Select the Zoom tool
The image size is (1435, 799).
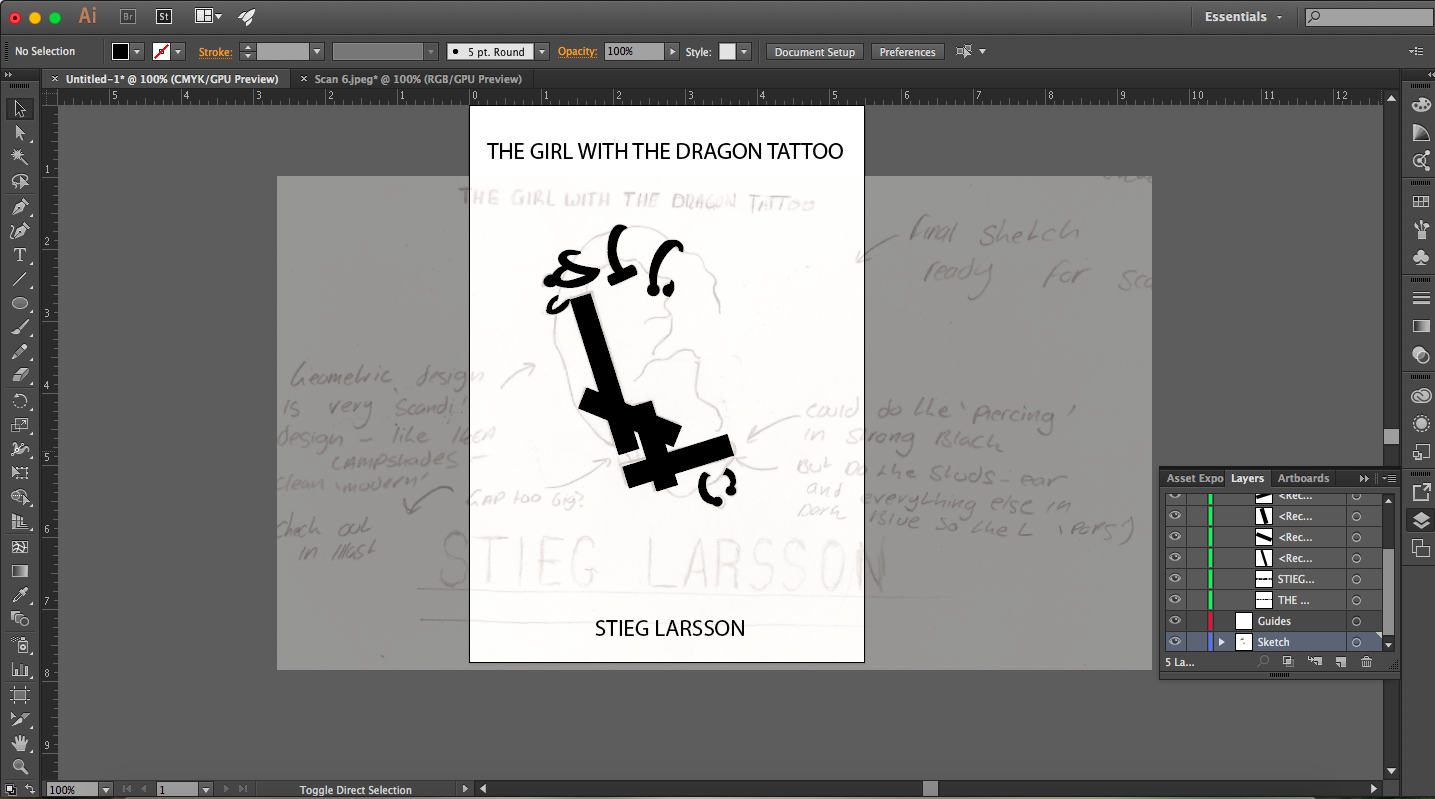pyautogui.click(x=20, y=767)
